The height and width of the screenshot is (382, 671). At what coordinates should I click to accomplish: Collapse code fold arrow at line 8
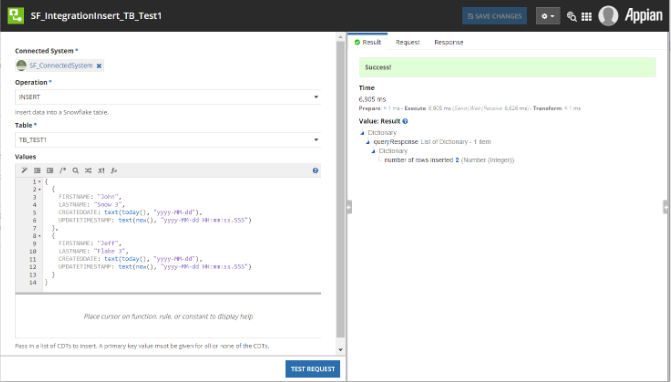pos(40,236)
